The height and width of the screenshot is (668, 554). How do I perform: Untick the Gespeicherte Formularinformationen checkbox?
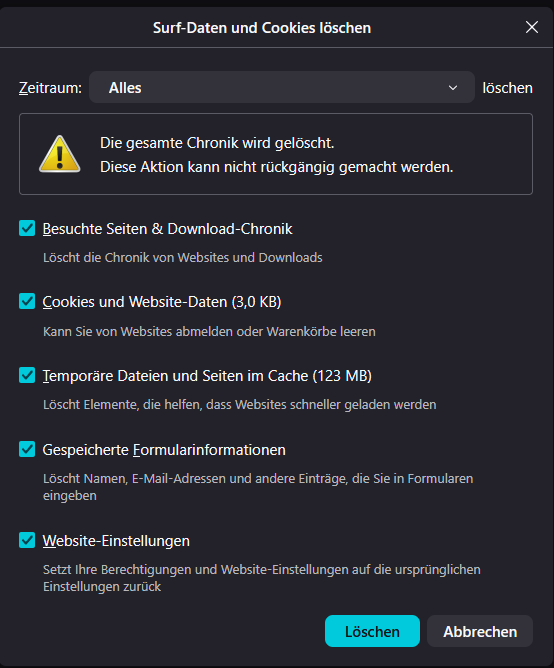[27, 449]
